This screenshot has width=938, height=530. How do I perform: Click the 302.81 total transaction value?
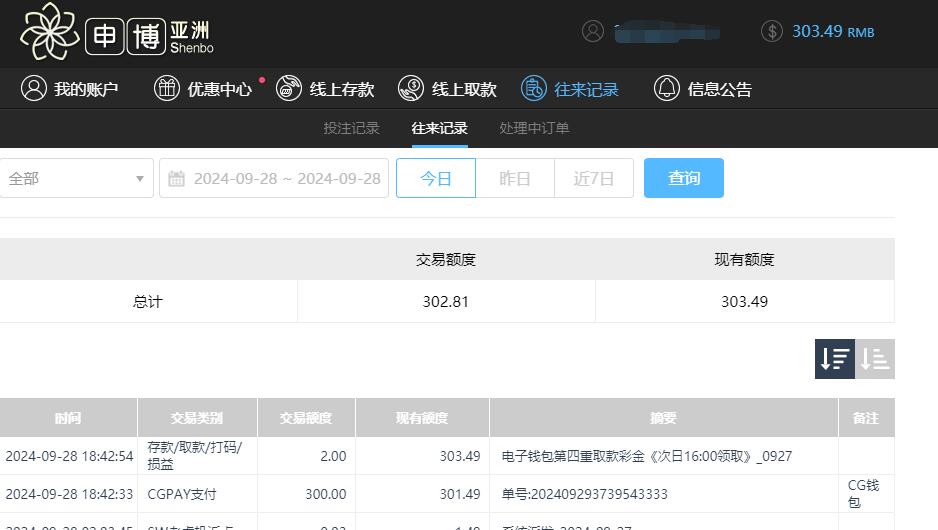coord(446,301)
